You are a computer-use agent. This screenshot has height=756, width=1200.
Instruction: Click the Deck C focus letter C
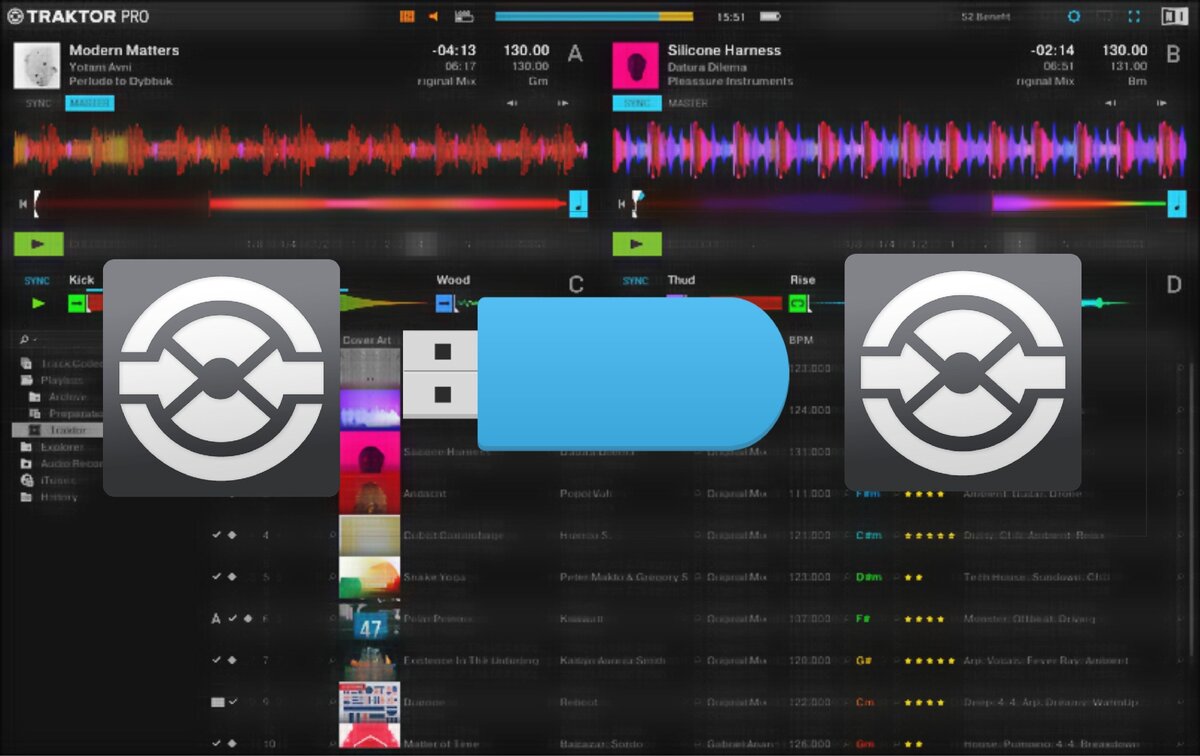pos(575,285)
